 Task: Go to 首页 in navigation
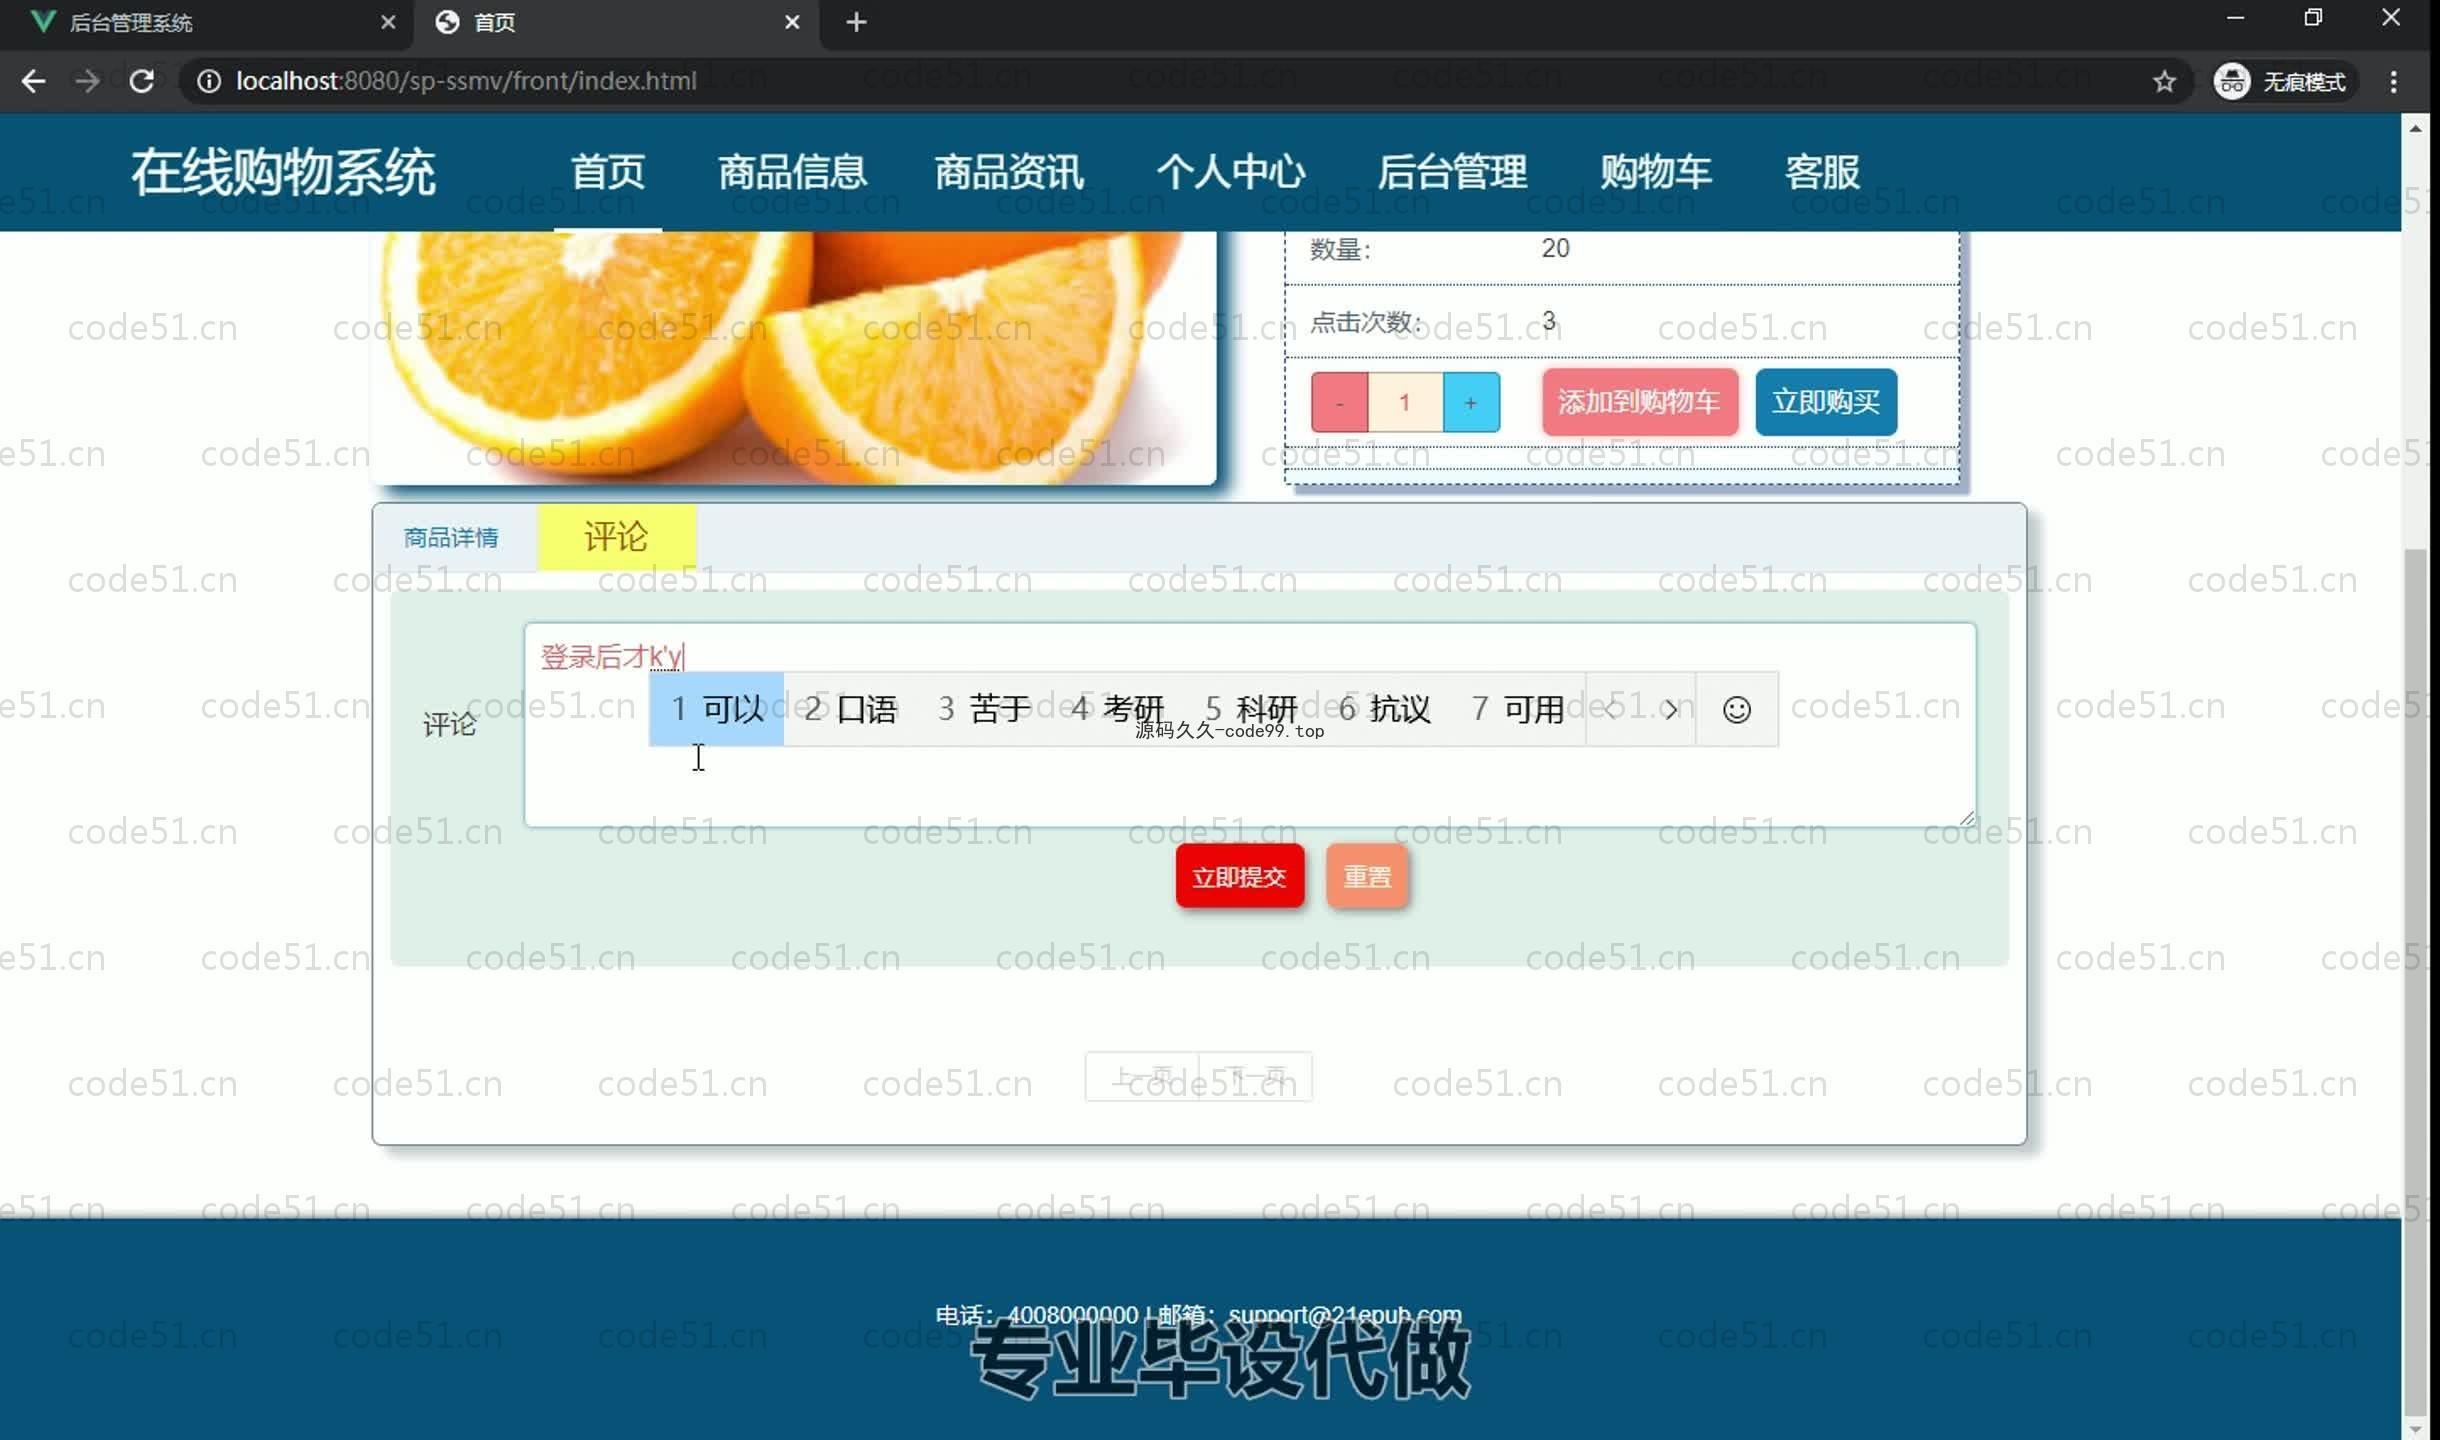tap(608, 172)
